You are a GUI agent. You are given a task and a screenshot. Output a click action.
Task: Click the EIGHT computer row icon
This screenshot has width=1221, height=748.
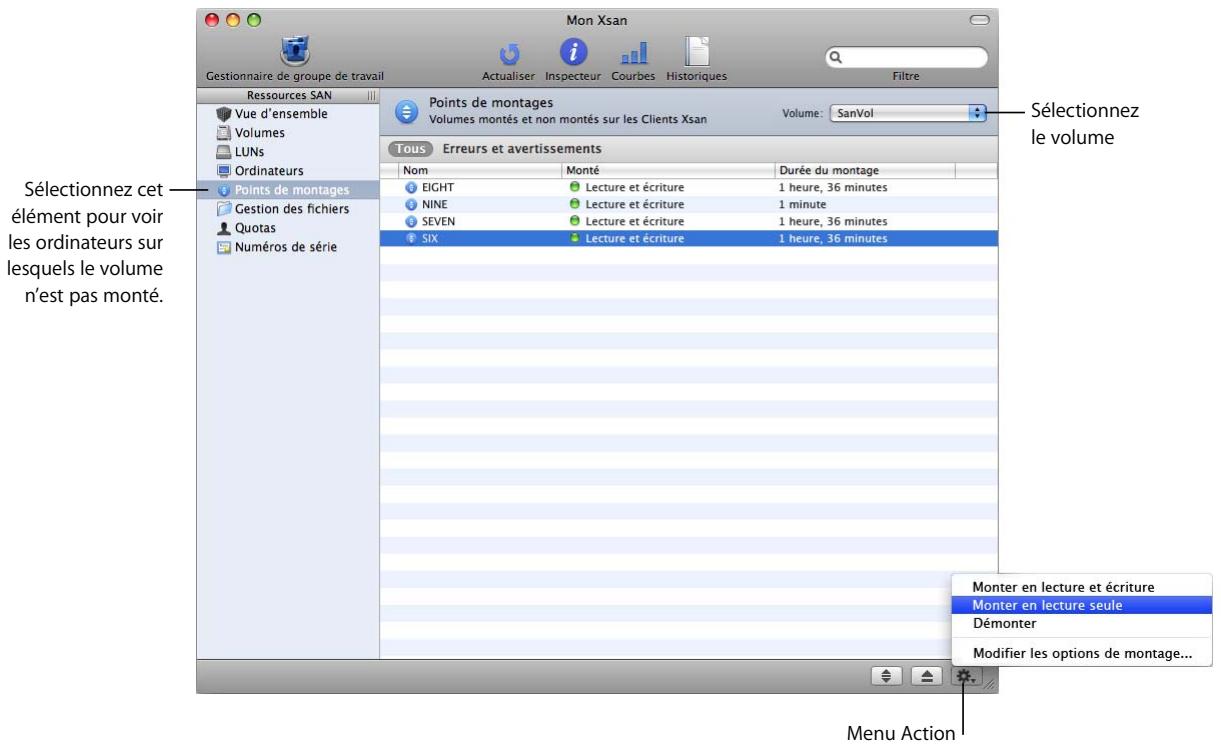click(410, 188)
